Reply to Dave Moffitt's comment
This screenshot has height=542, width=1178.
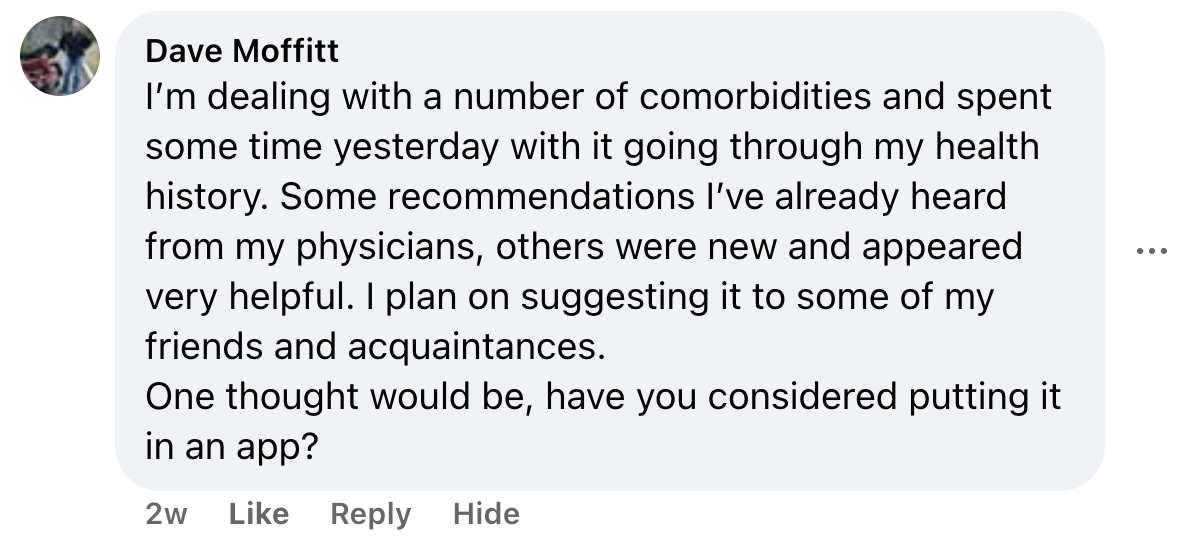pyautogui.click(x=370, y=514)
